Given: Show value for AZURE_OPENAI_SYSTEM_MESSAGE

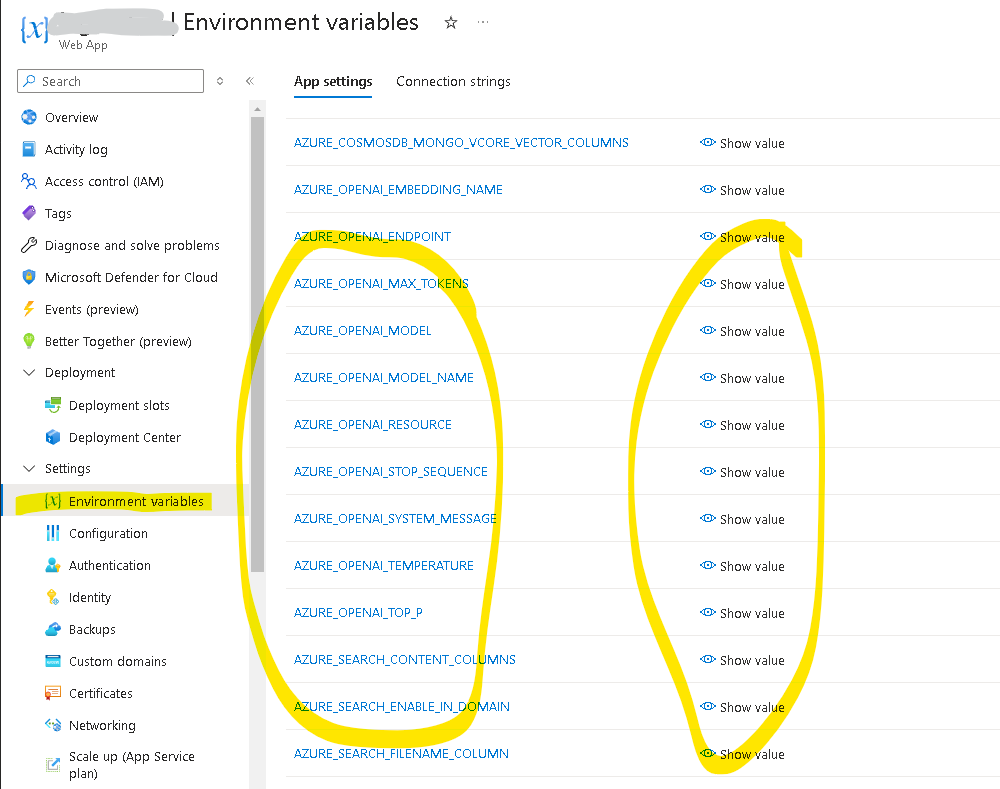Looking at the screenshot, I should click(x=742, y=519).
